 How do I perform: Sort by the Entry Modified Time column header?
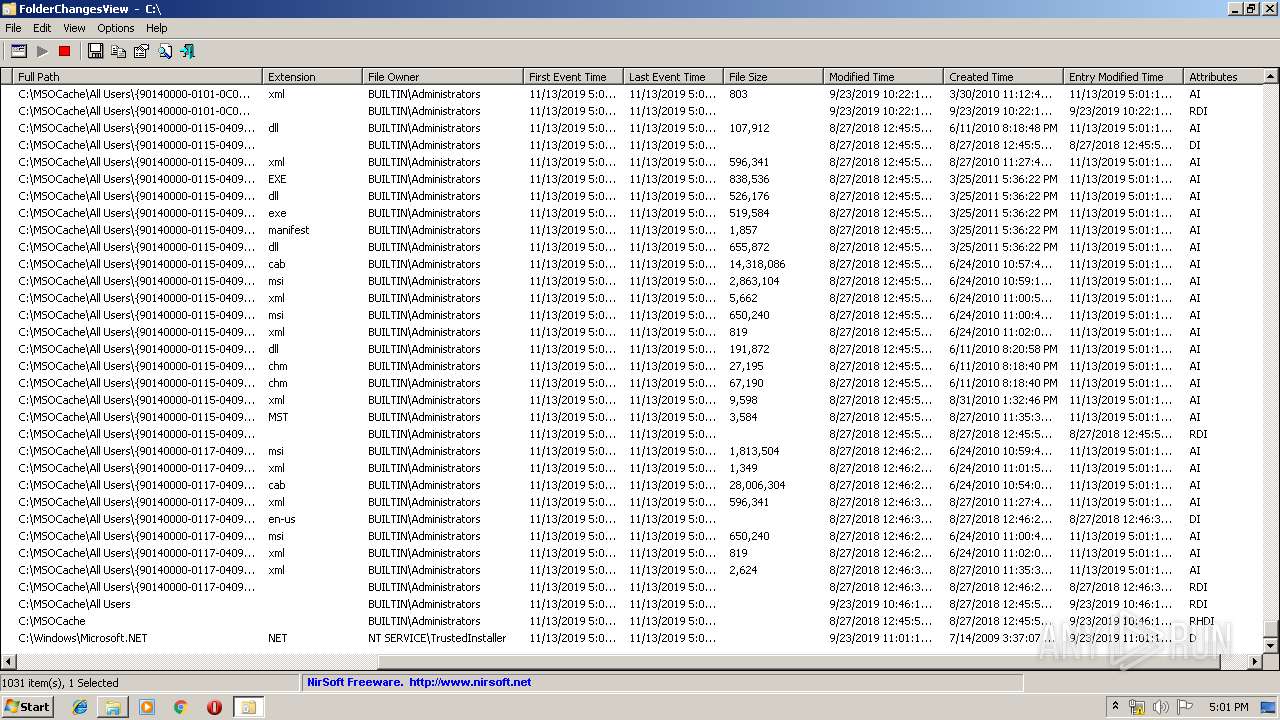(x=1124, y=77)
